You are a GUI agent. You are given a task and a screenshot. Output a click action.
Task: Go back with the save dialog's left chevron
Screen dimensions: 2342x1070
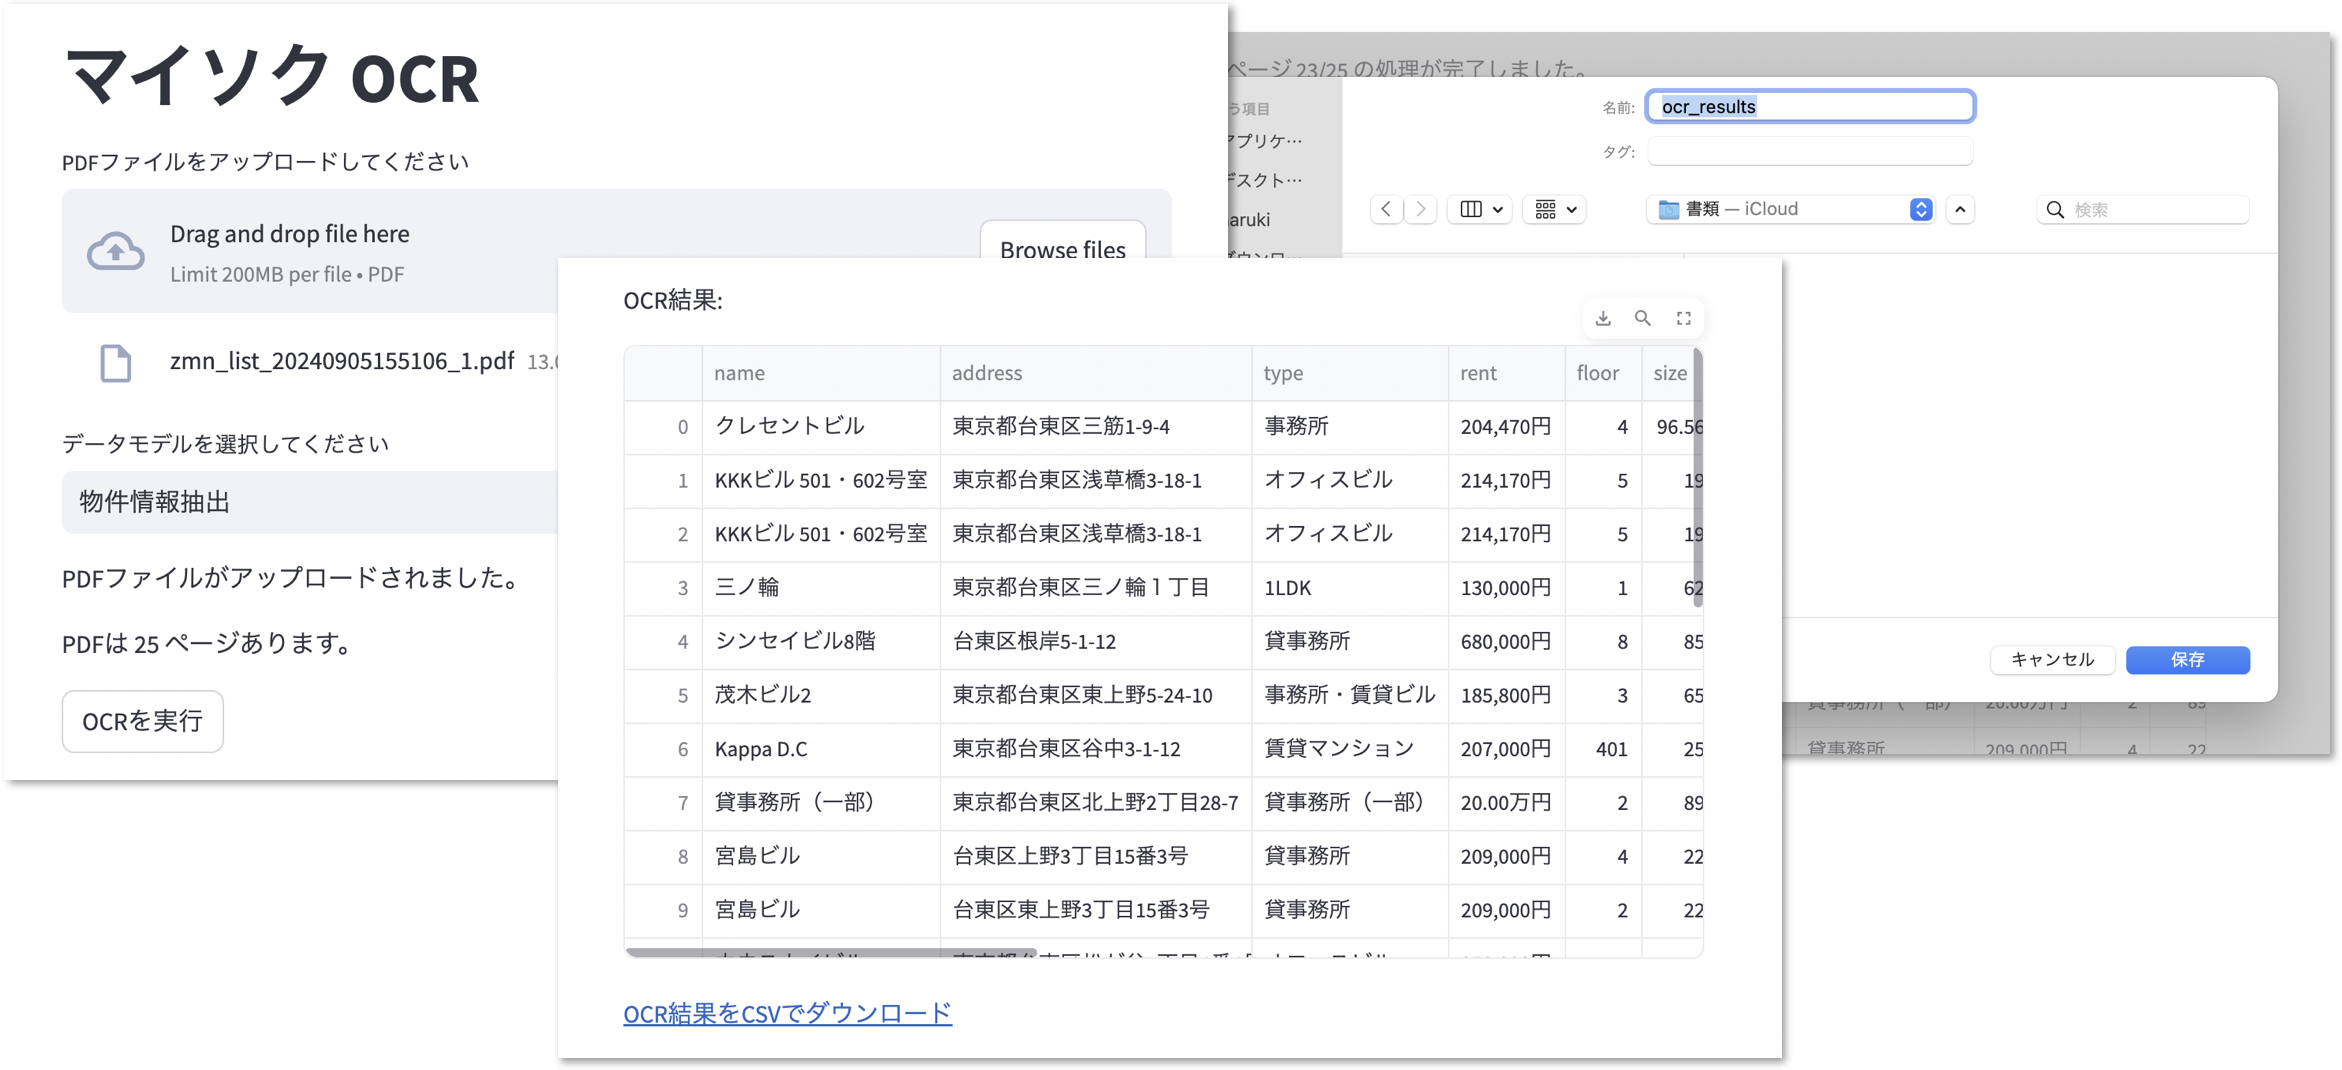[x=1386, y=209]
